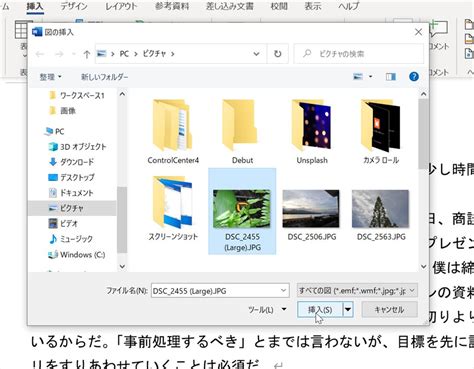Select ダウンロード in navigation pane

[x=71, y=162]
